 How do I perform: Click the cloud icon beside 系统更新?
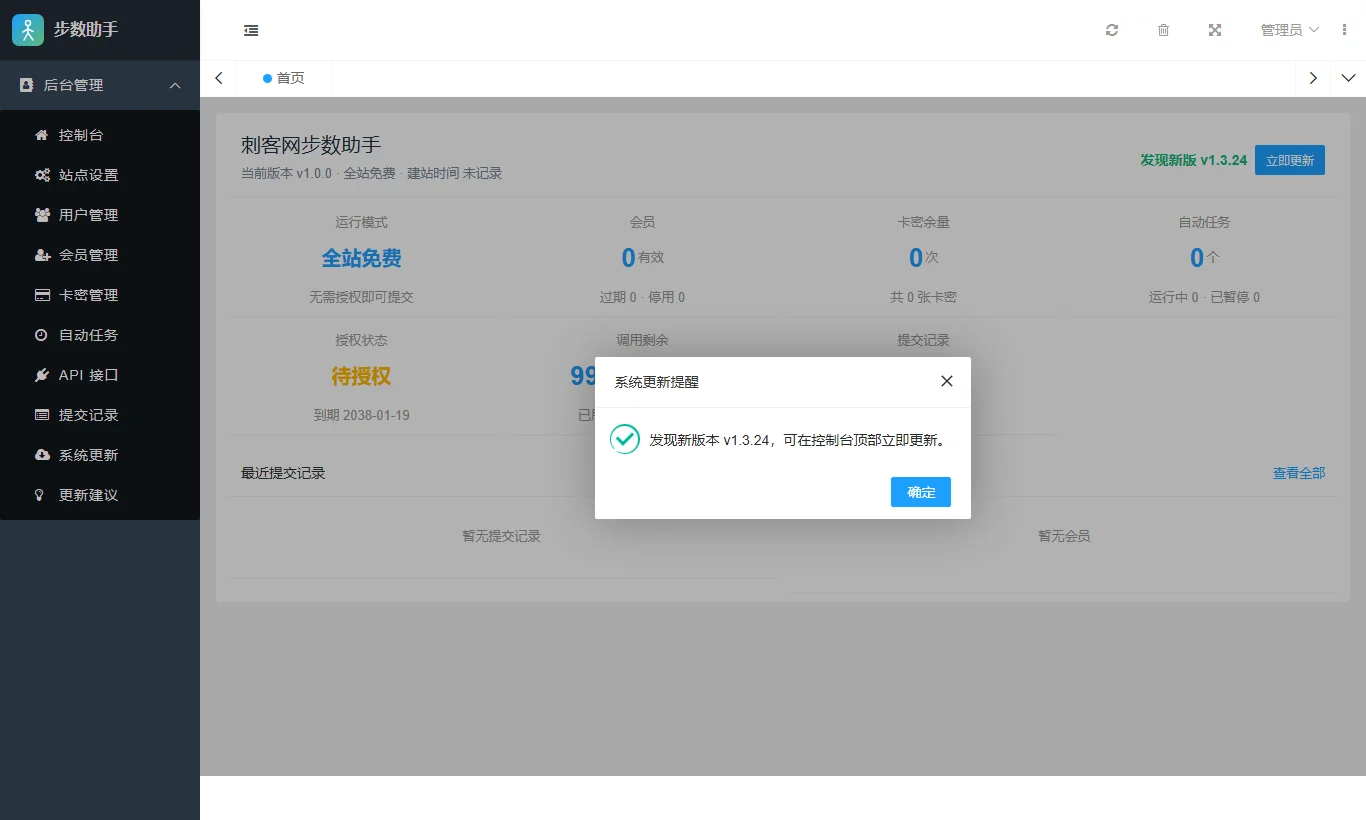pos(42,455)
